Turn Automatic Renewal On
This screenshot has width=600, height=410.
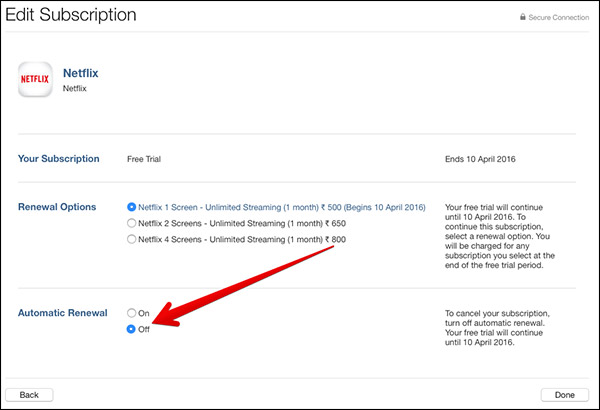pyautogui.click(x=131, y=313)
